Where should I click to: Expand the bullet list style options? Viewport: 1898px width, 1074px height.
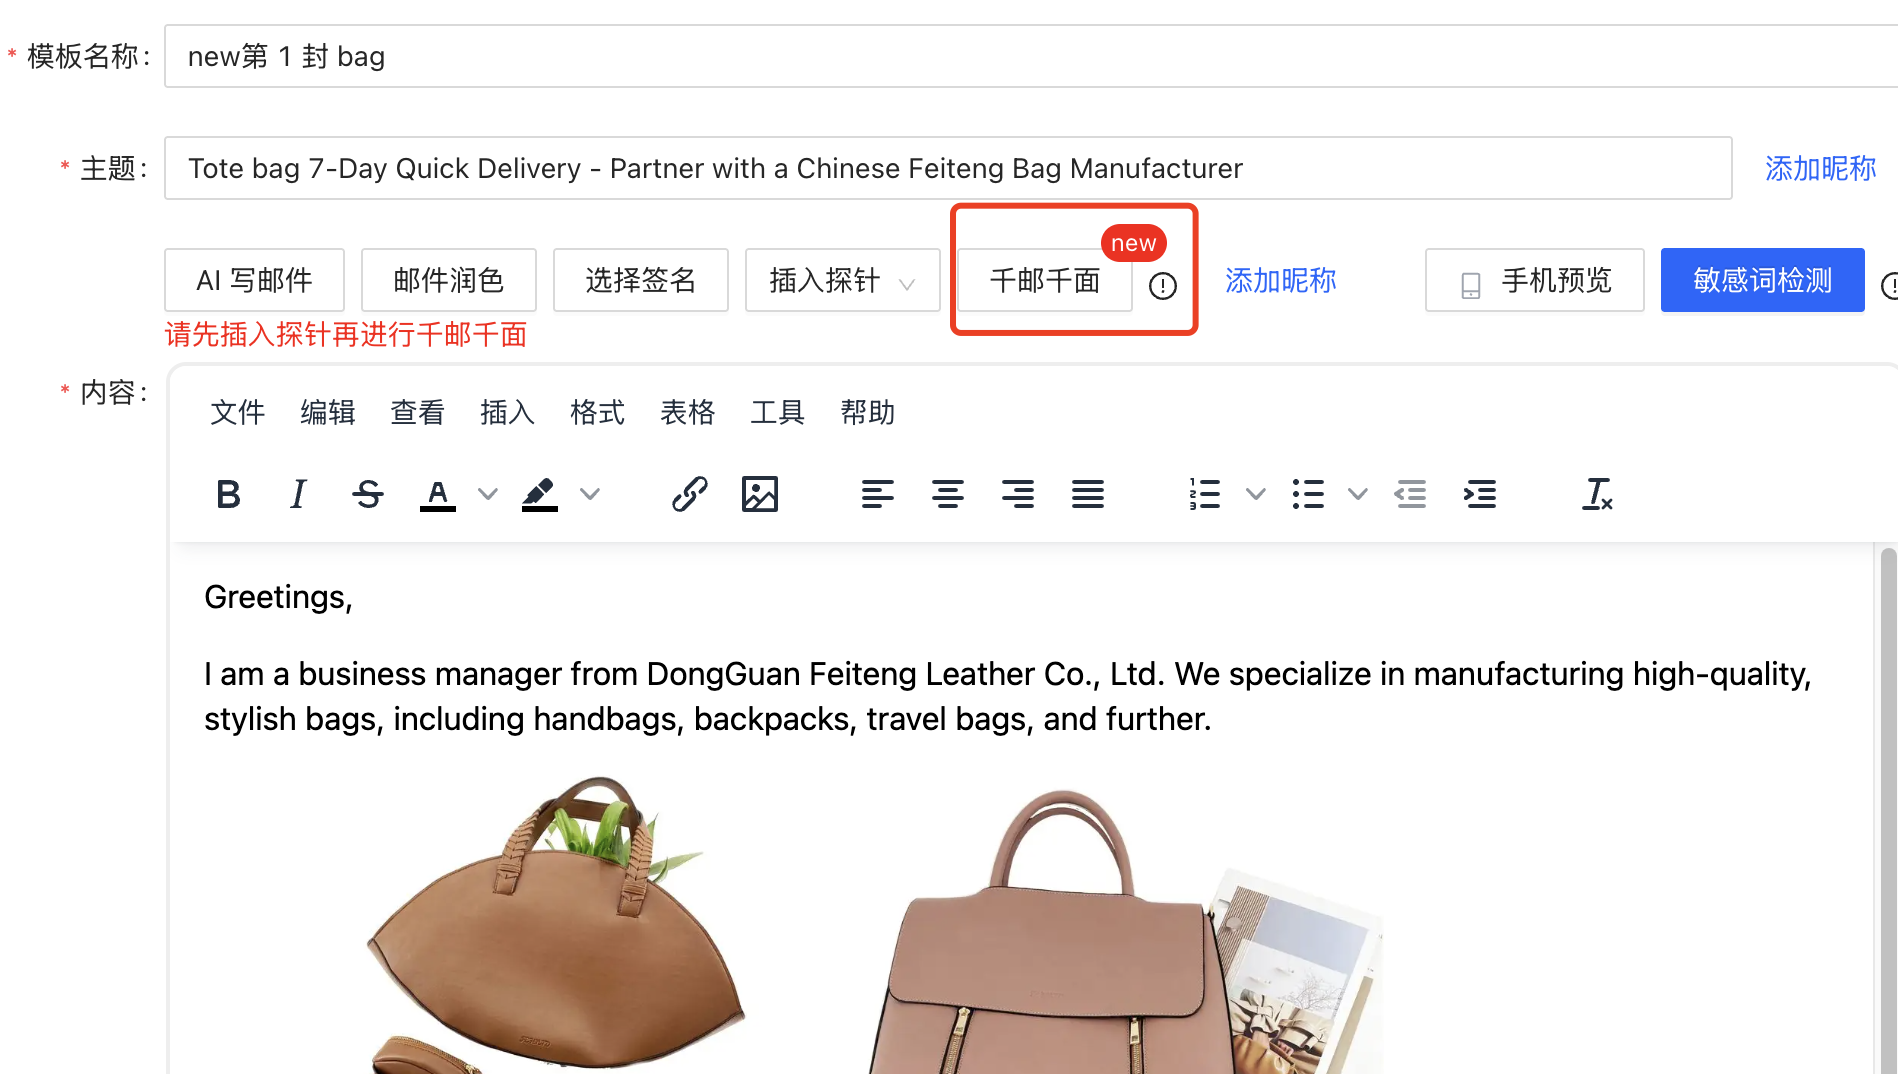pos(1357,493)
